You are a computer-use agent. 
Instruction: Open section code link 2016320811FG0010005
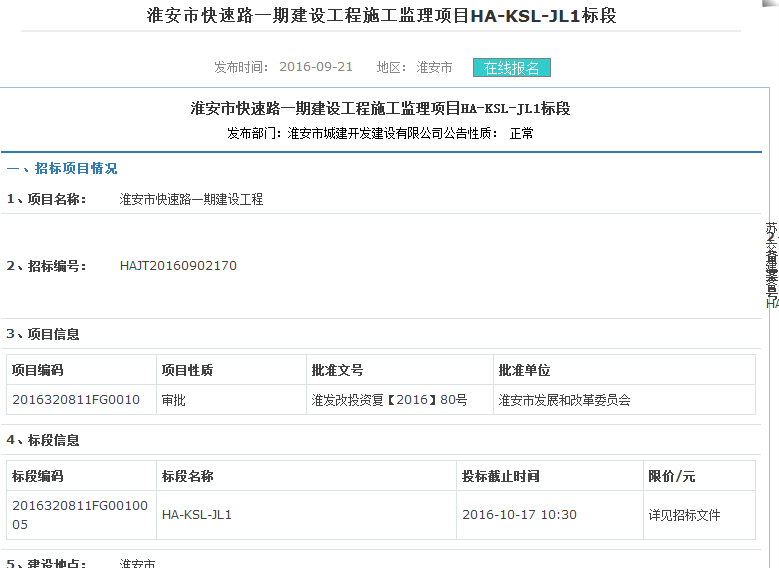pyautogui.click(x=80, y=515)
